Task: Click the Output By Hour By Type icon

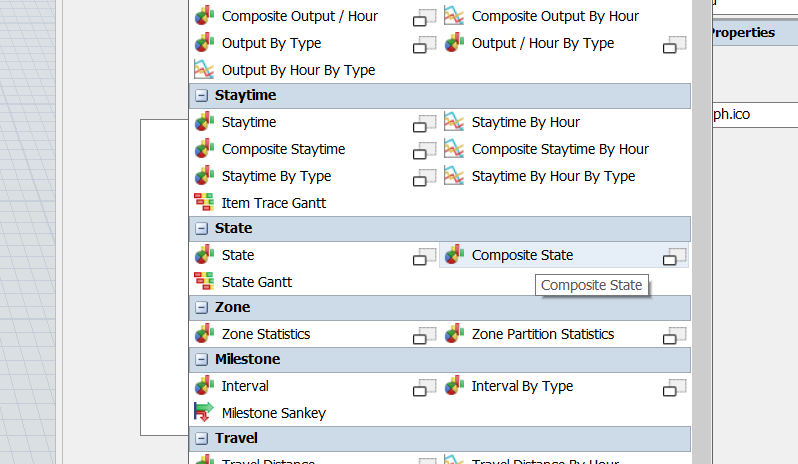Action: (x=204, y=70)
